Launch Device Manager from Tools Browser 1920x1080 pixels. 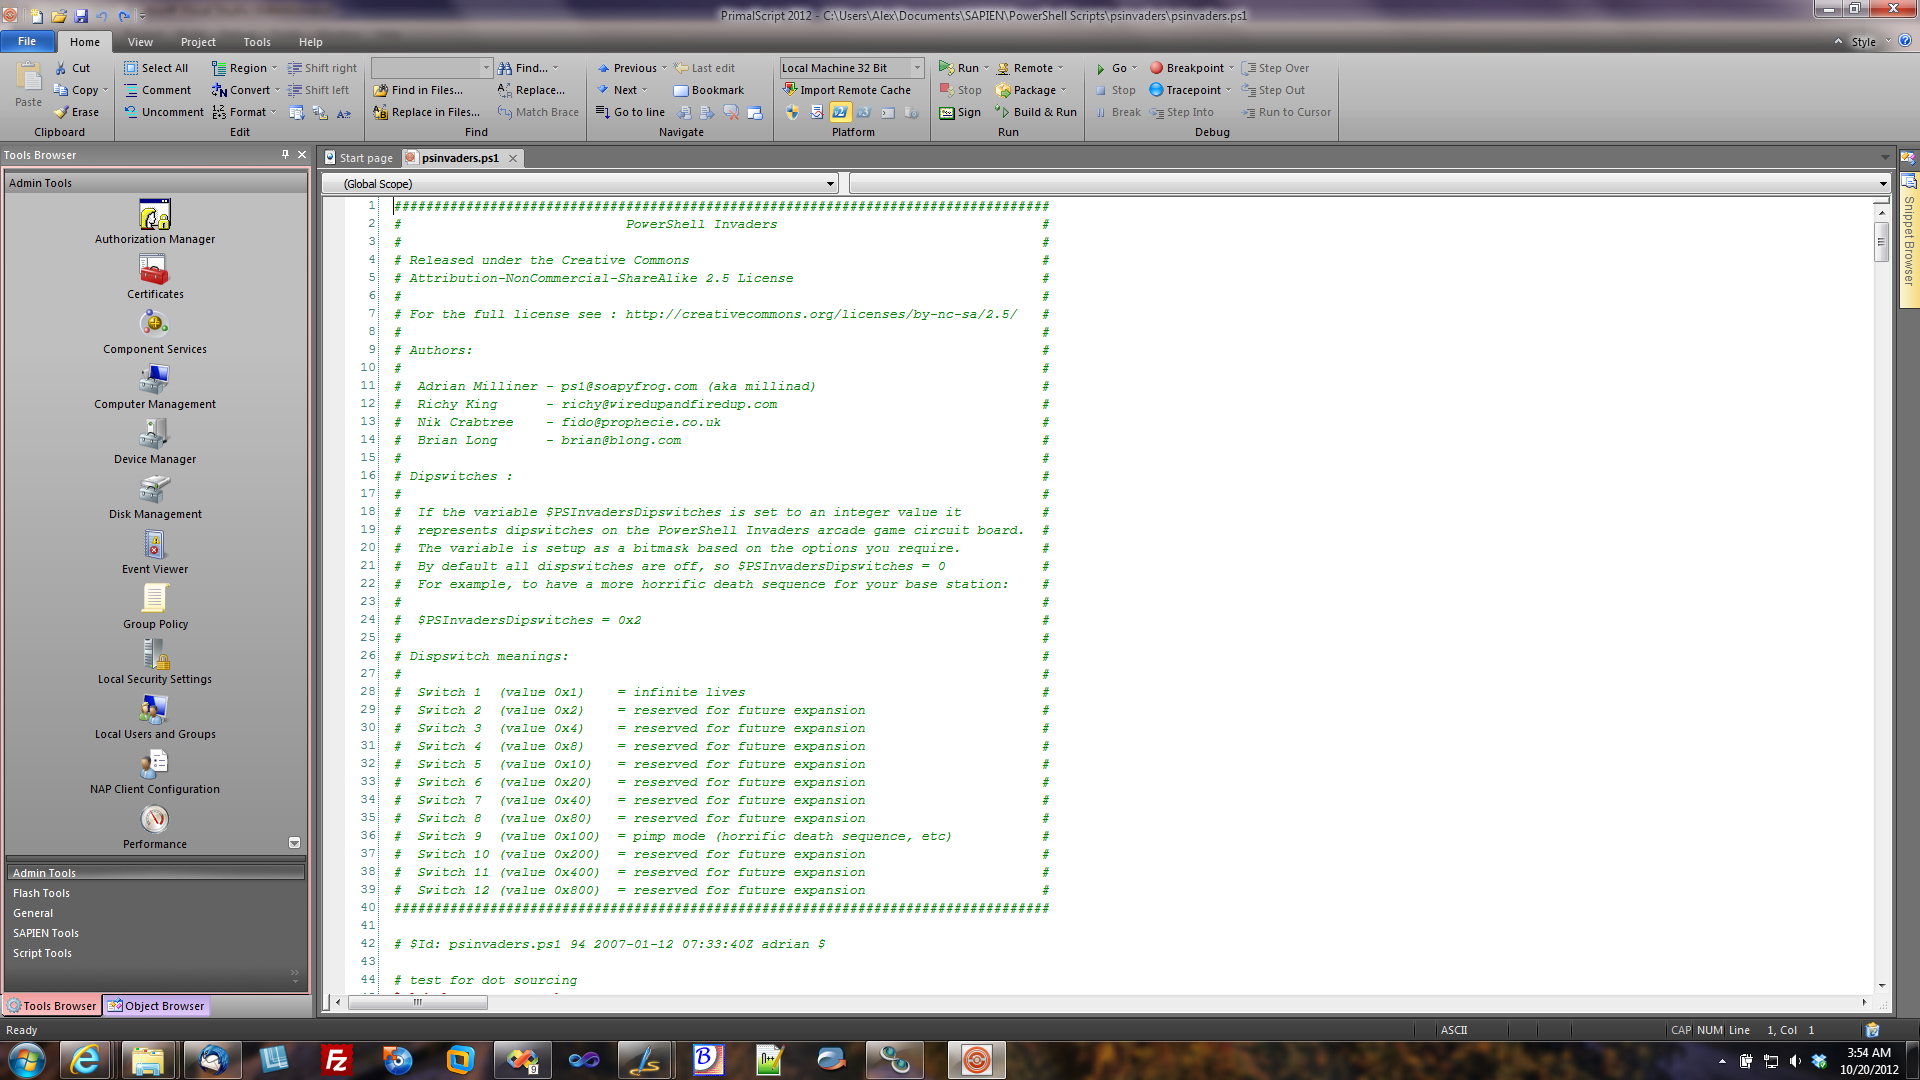click(x=155, y=442)
